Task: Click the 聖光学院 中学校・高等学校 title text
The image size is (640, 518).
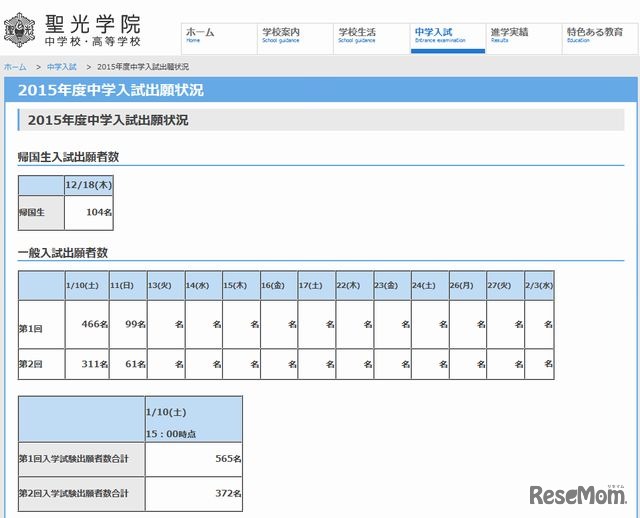Action: tap(93, 30)
